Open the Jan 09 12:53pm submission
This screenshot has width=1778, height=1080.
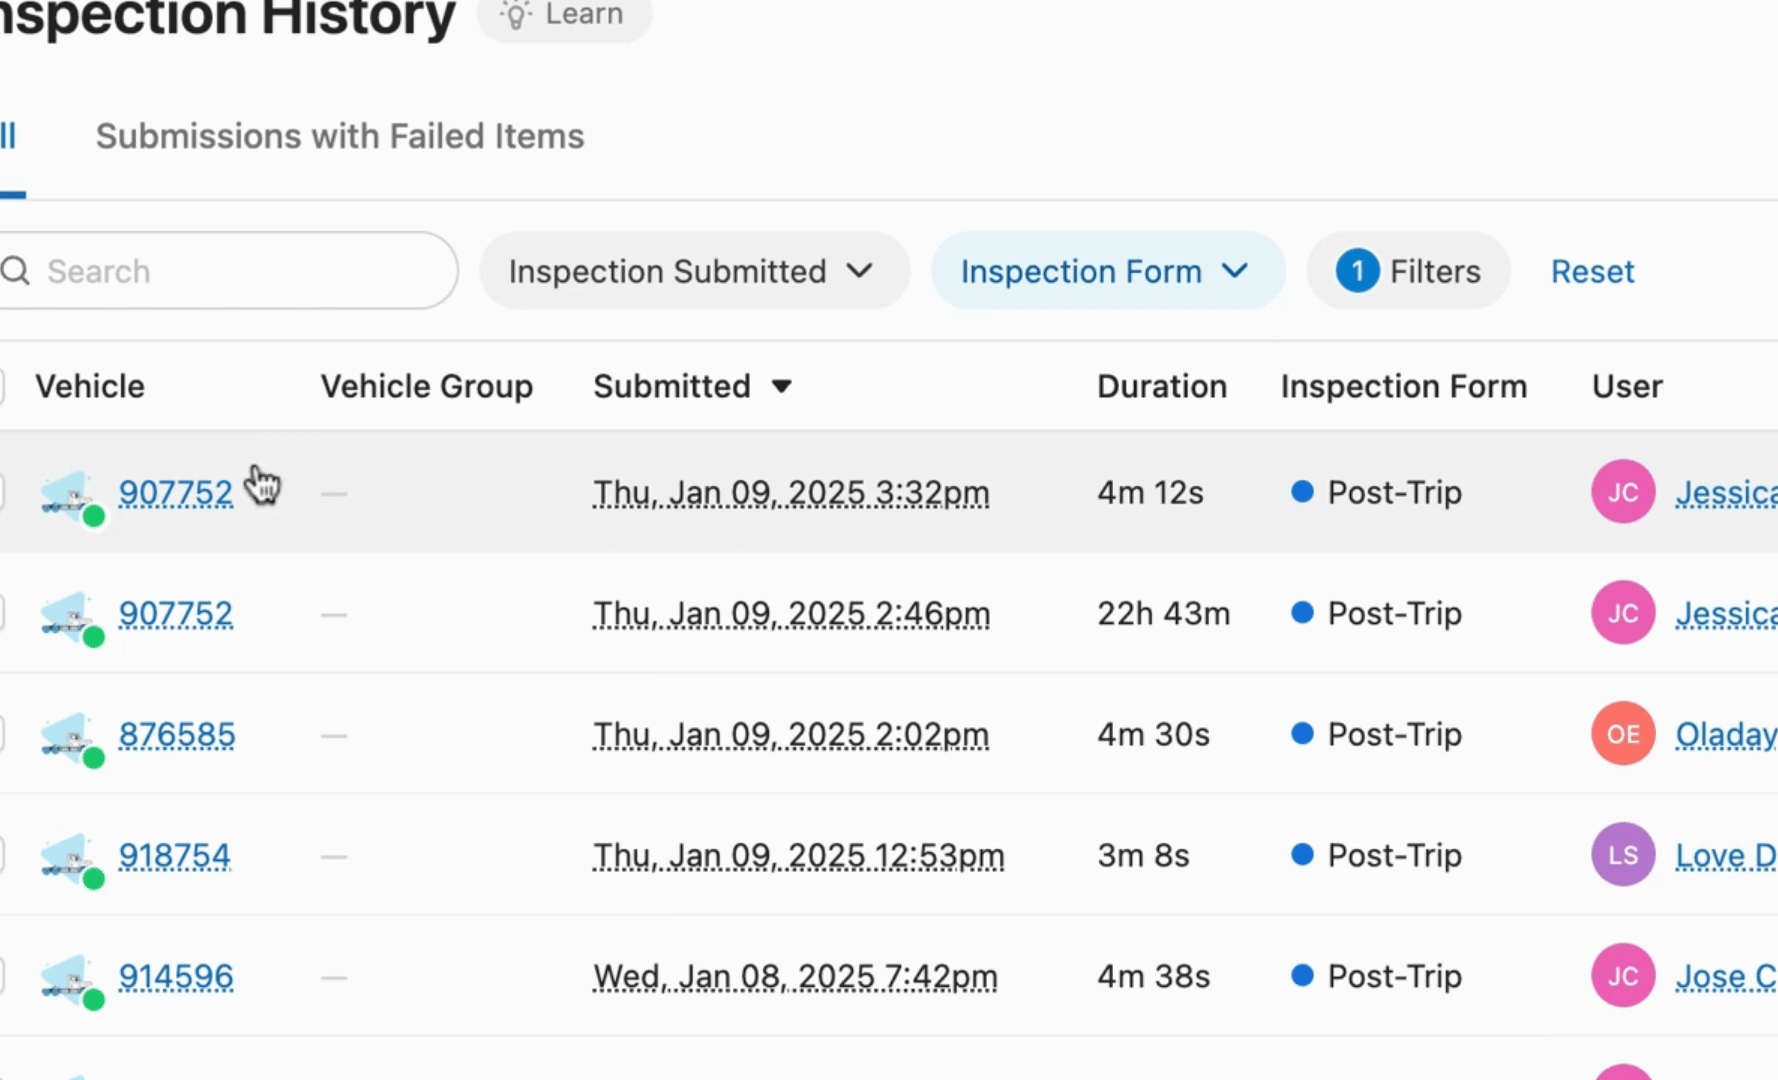pyautogui.click(x=798, y=856)
